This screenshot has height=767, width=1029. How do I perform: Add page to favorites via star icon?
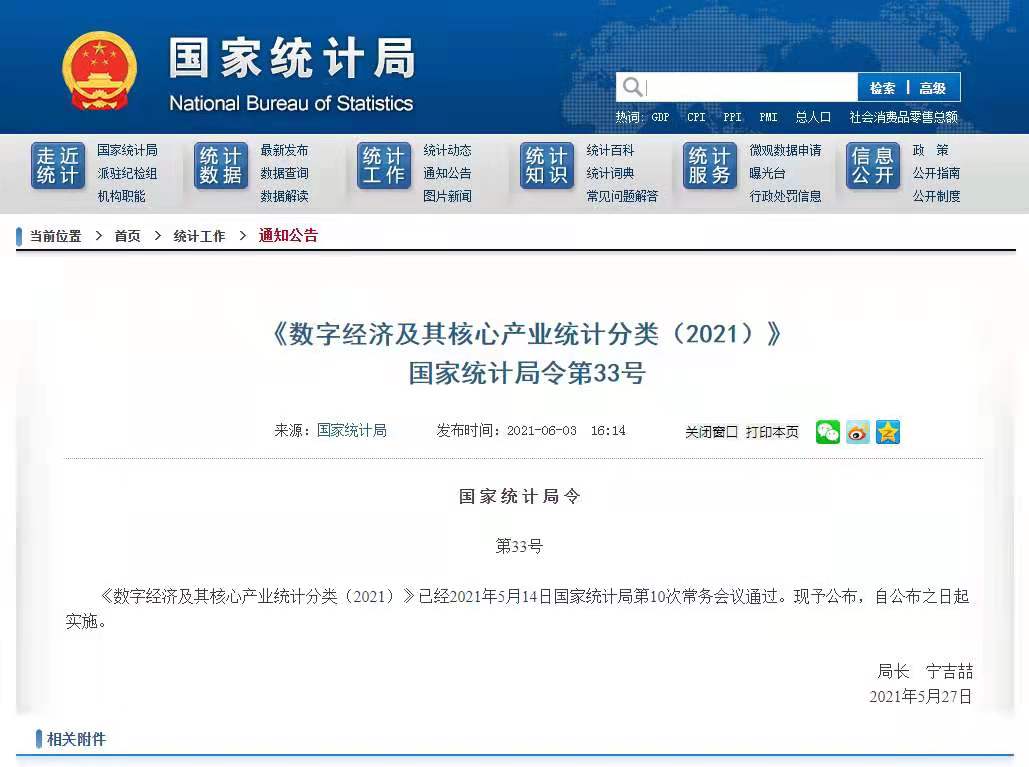click(x=887, y=431)
